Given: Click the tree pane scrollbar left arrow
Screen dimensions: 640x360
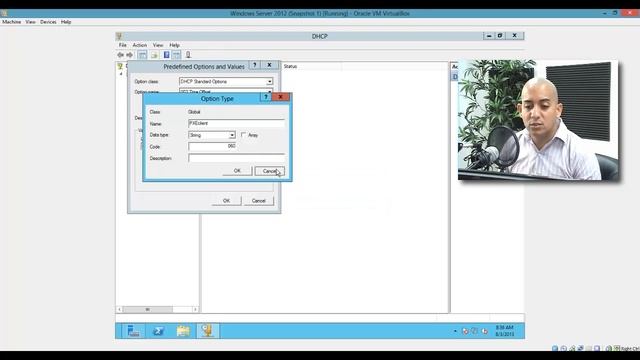Looking at the screenshot, I should tap(119, 309).
